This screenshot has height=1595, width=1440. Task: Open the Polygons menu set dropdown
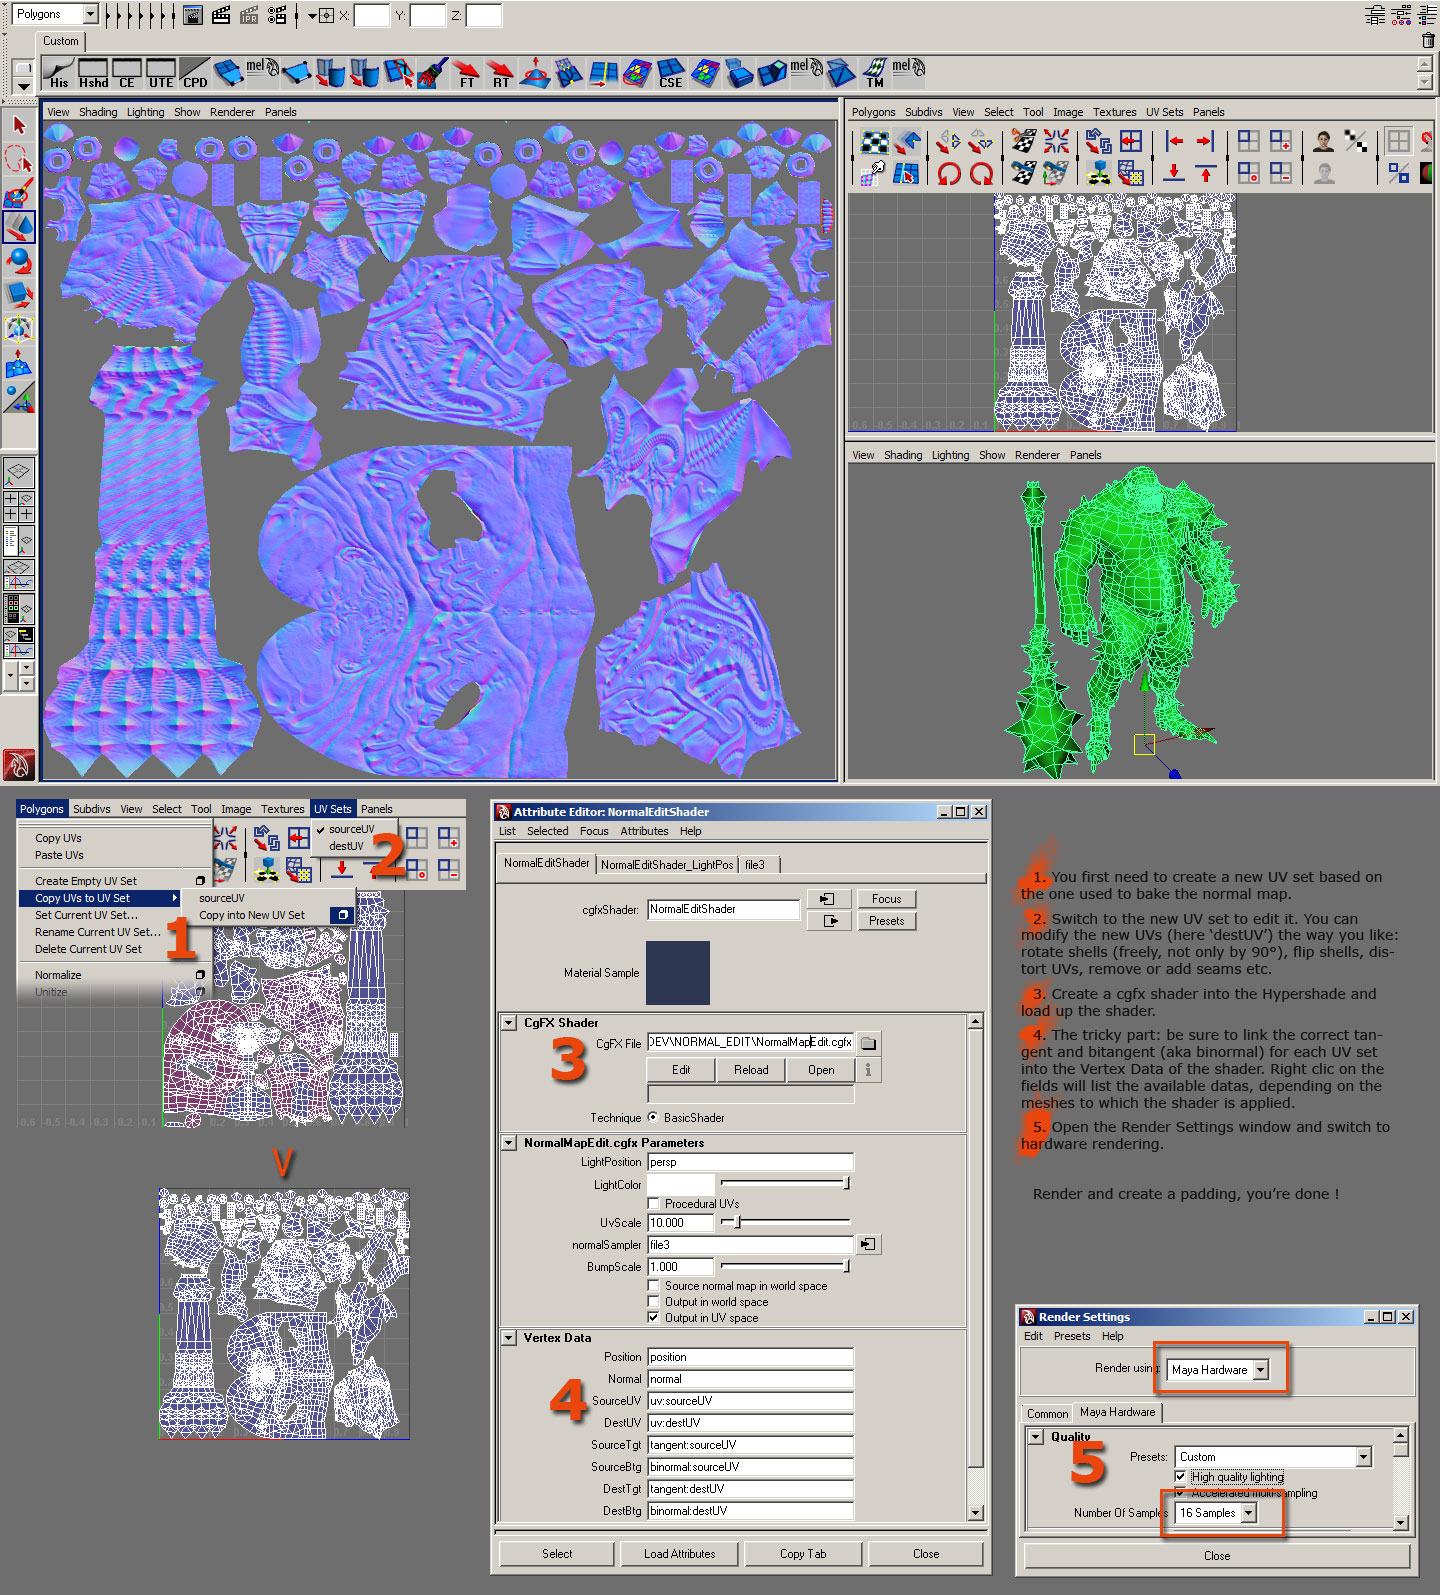pyautogui.click(x=90, y=14)
